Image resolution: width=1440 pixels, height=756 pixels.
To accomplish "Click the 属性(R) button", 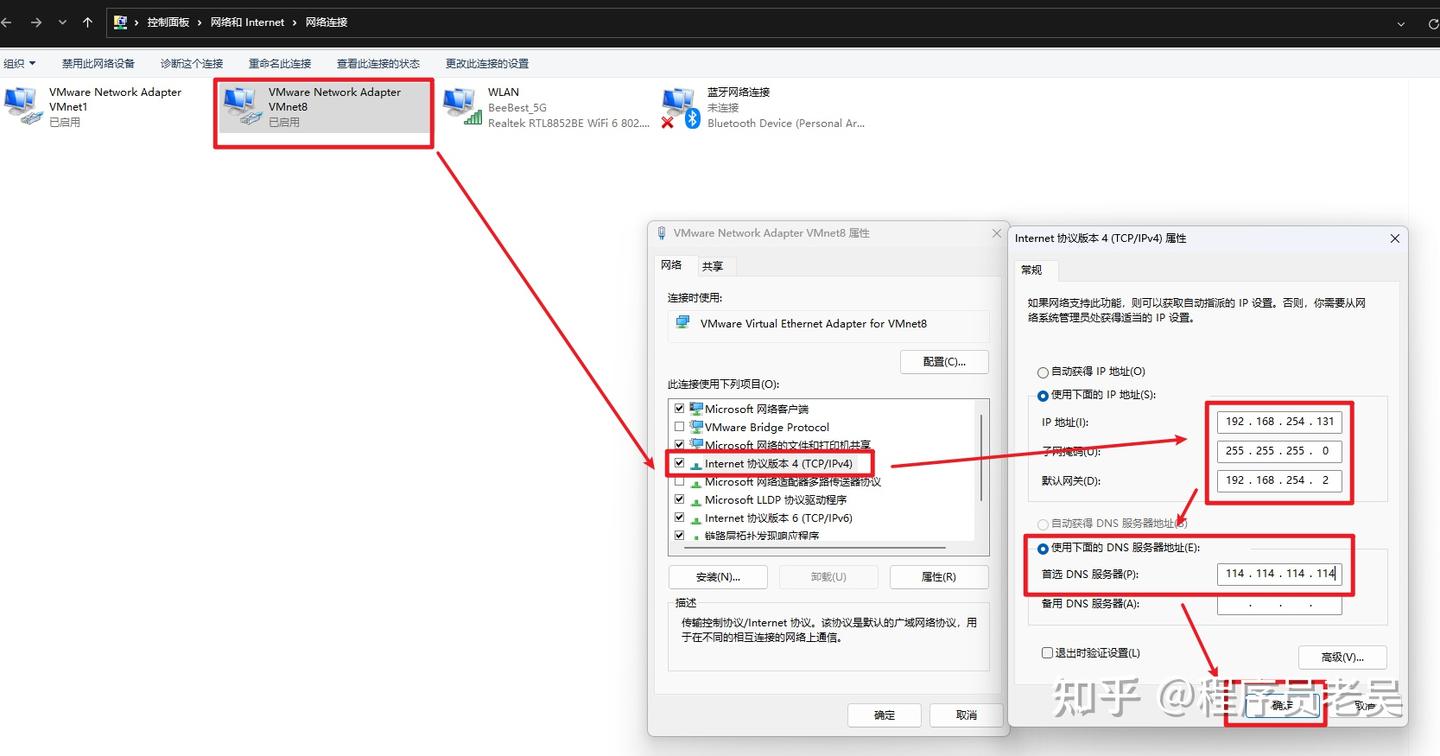I will click(938, 577).
